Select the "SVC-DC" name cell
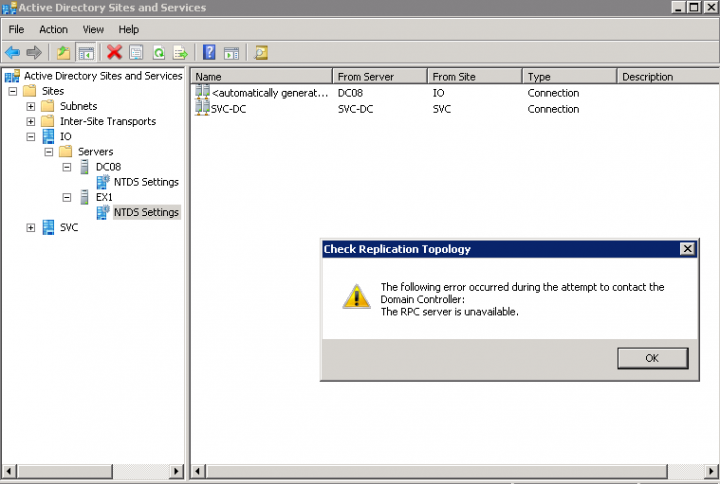The height and width of the screenshot is (484, 720). tap(228, 109)
